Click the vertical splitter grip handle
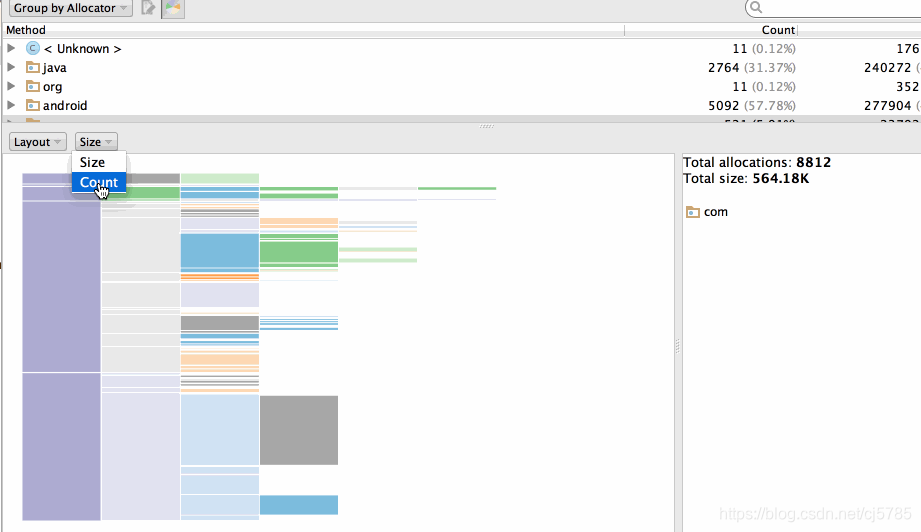The image size is (921, 532). pyautogui.click(x=677, y=346)
